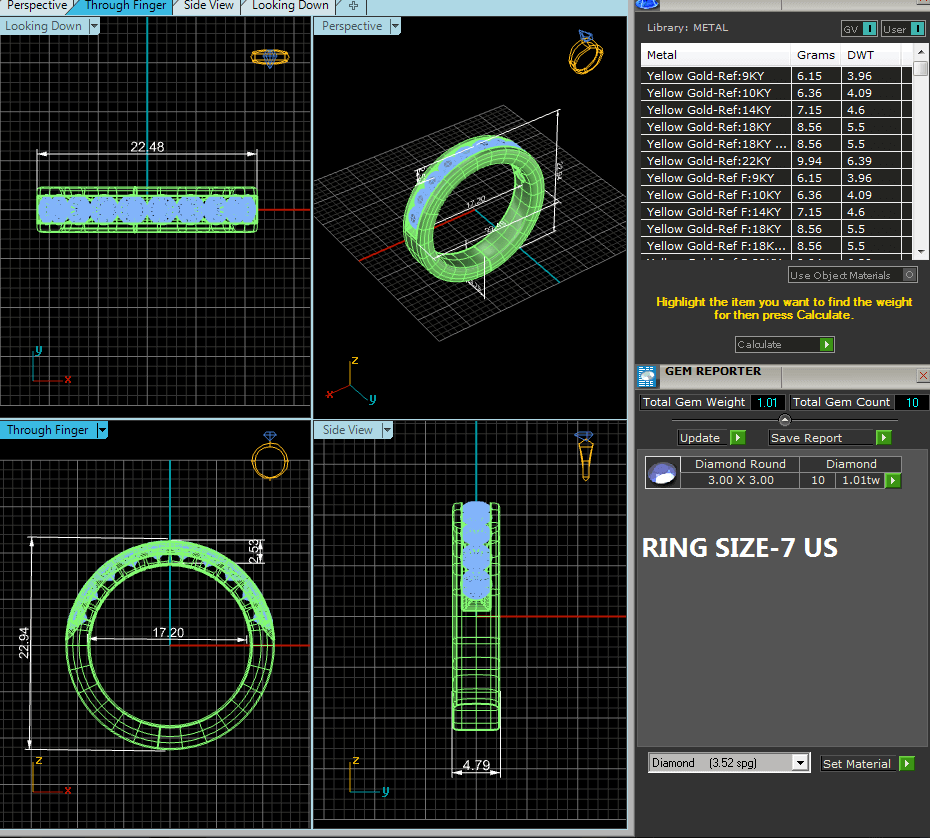Open the Diamond (3.52 spg) material dropdown
This screenshot has width=930, height=838.
tap(799, 763)
